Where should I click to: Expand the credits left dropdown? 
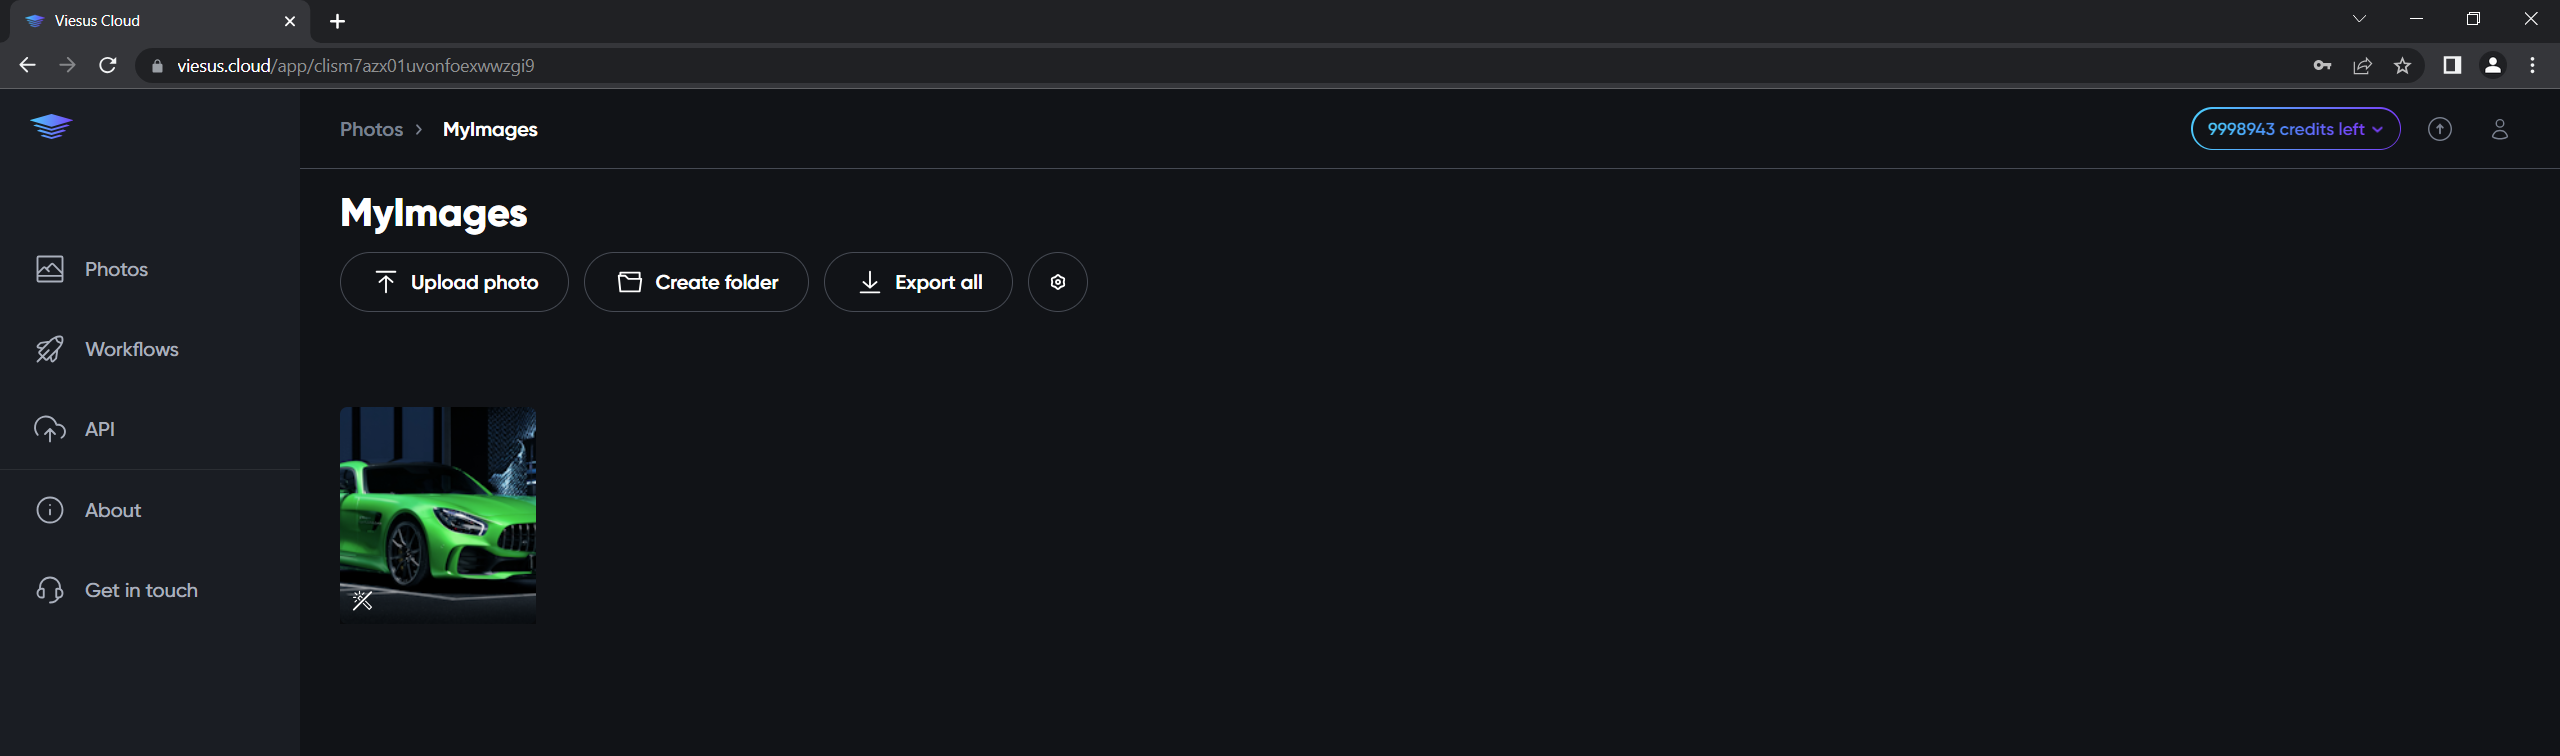tap(2295, 129)
